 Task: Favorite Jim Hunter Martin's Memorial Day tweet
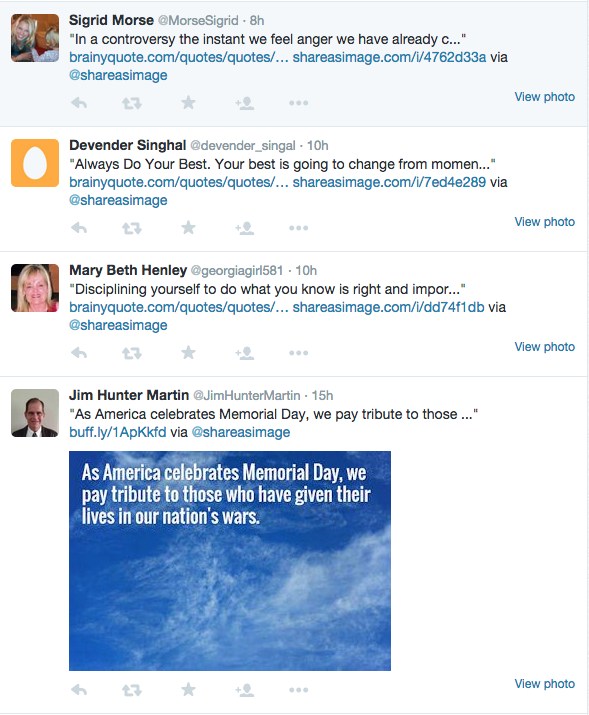(x=188, y=689)
